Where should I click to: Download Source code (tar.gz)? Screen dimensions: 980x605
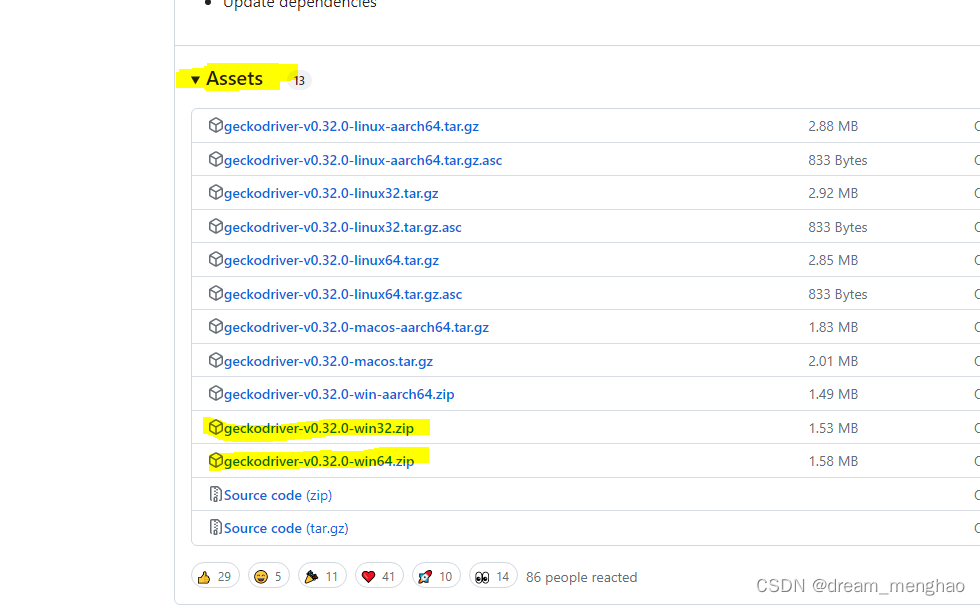(x=286, y=528)
